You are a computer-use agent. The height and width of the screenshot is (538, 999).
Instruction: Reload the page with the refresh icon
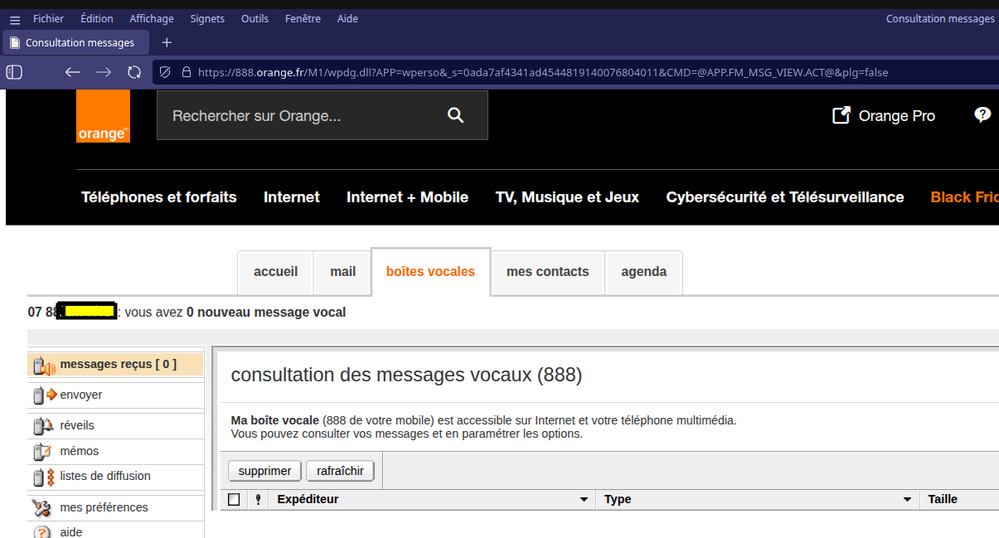pos(134,72)
